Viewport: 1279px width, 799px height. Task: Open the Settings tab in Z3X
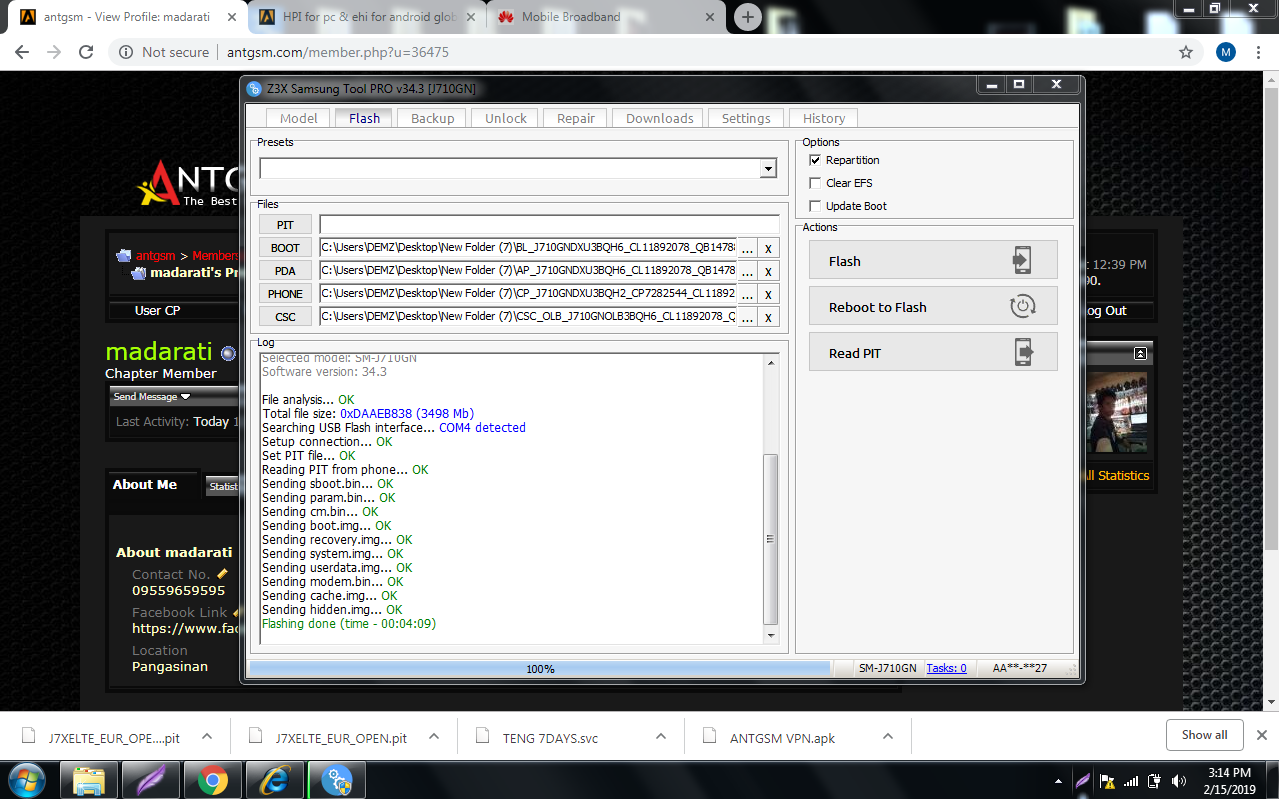tap(746, 118)
